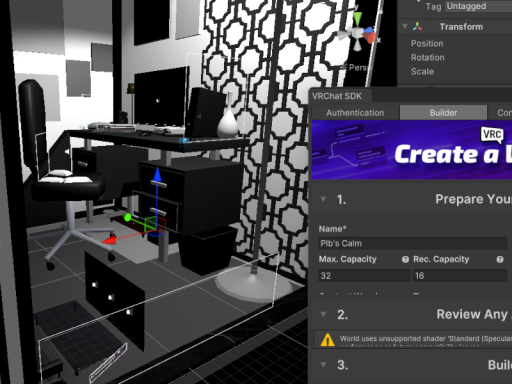Viewport: 512px width, 384px height.
Task: Edit the world Name field
Action: [x=413, y=243]
